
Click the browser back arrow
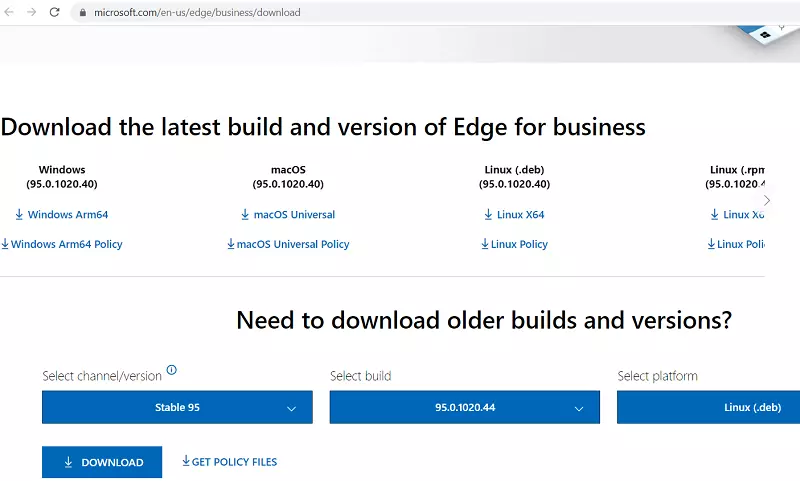pos(10,13)
